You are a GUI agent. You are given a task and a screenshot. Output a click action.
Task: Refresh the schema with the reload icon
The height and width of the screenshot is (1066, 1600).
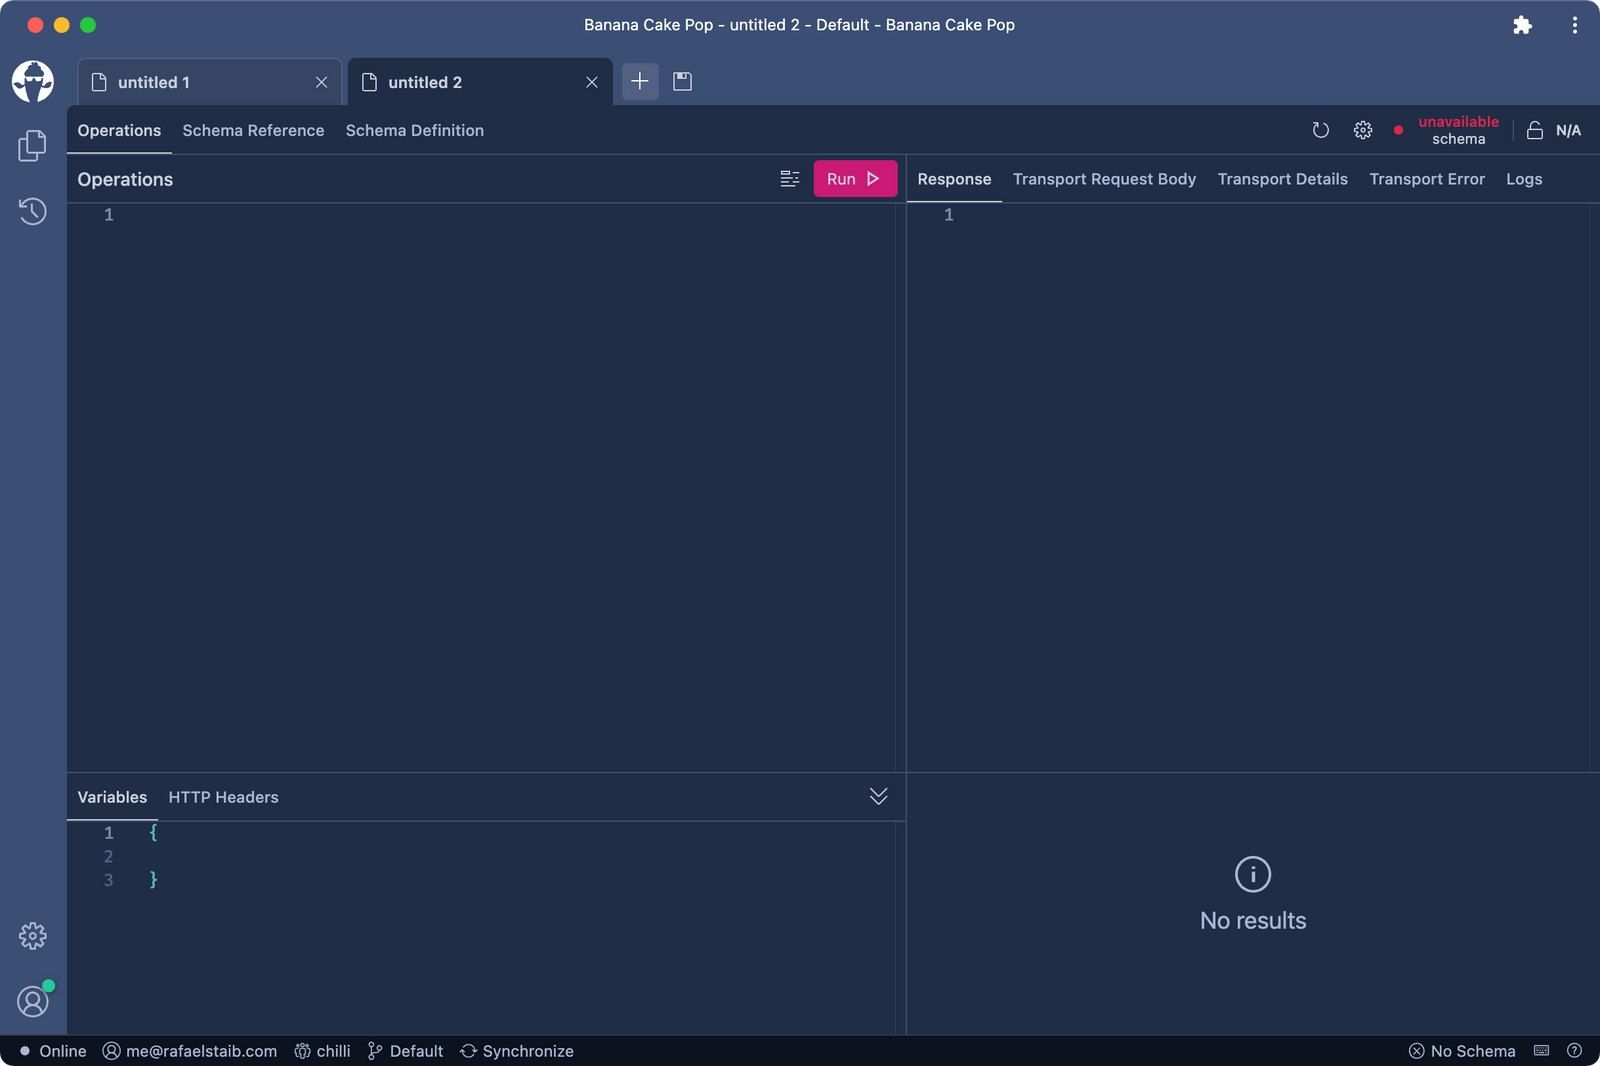pos(1321,130)
